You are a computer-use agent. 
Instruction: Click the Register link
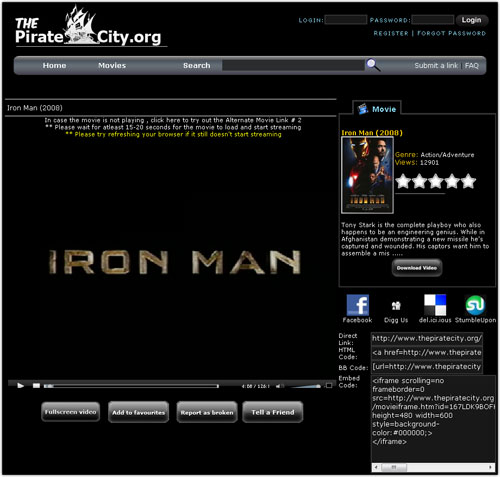point(391,33)
